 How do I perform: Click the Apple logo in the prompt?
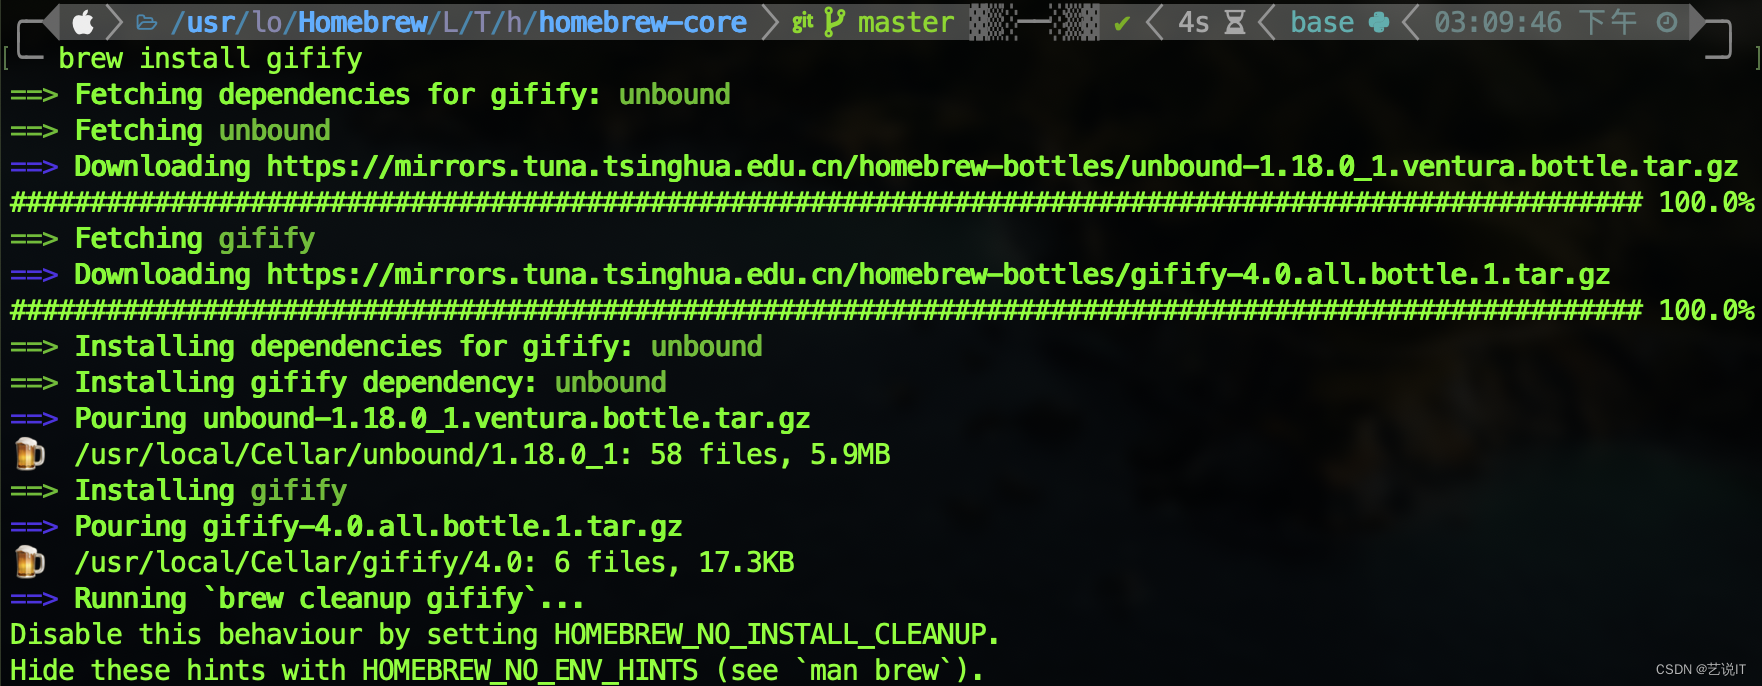pos(83,22)
